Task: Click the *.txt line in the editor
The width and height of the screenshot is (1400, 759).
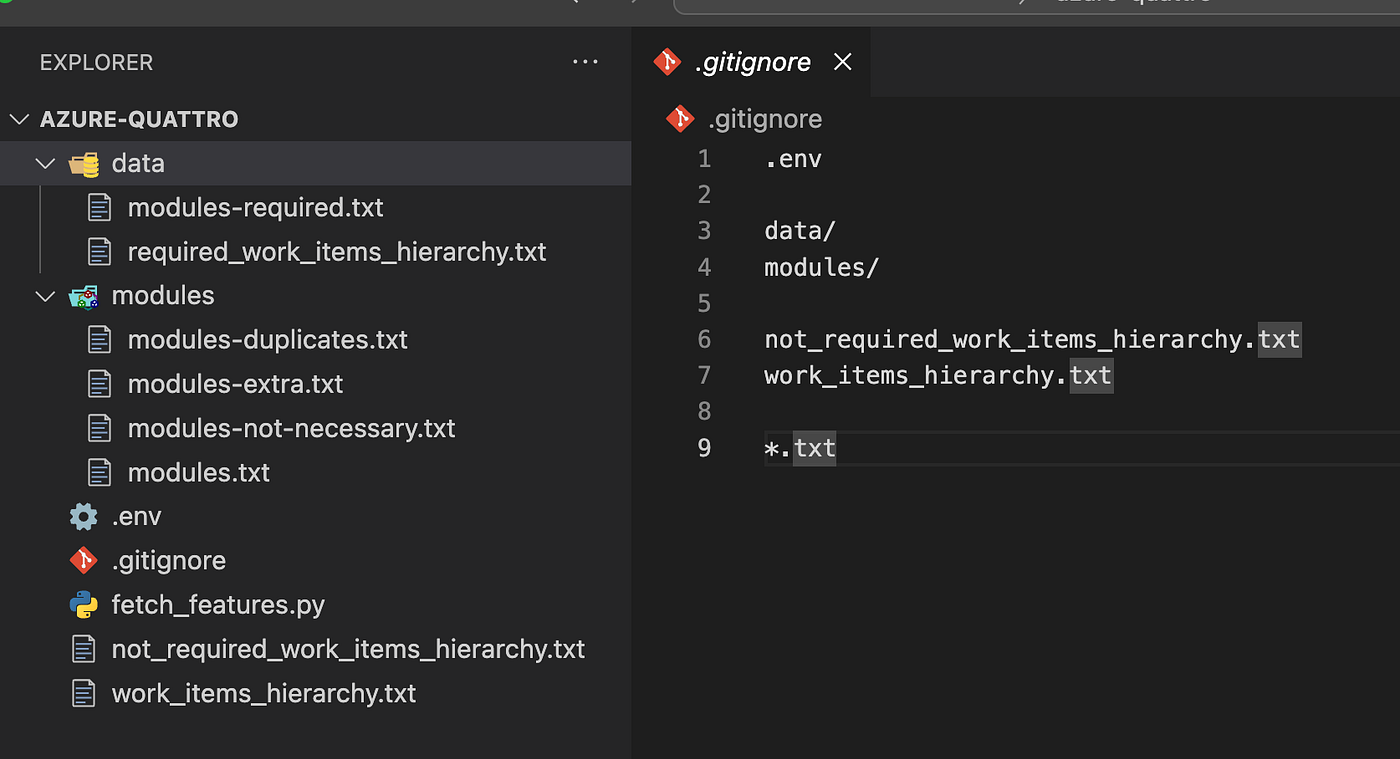Action: (800, 448)
